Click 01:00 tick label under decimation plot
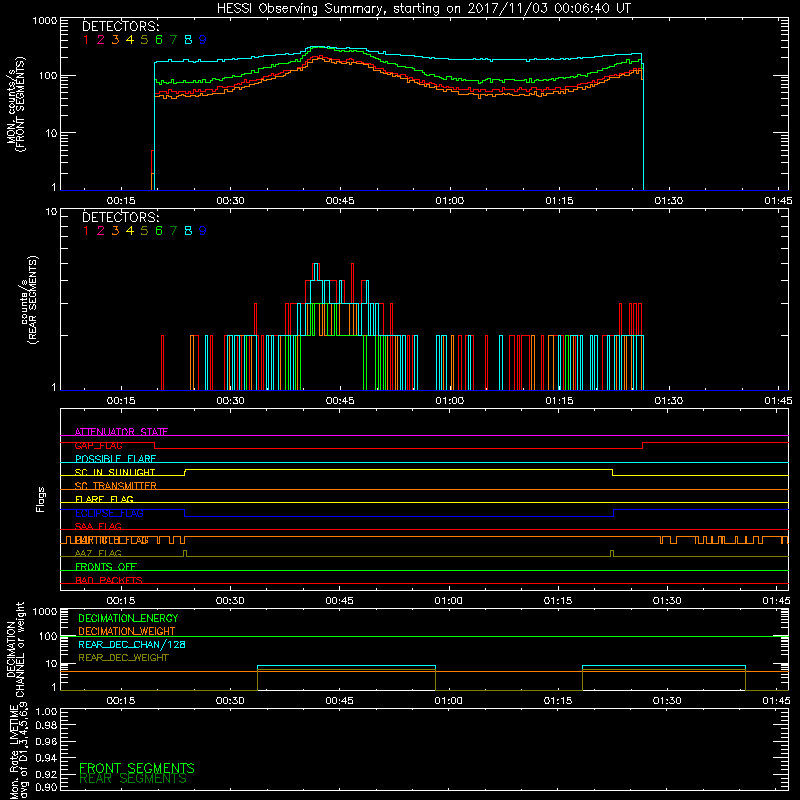Screen dimensions: 800x800 pyautogui.click(x=448, y=701)
